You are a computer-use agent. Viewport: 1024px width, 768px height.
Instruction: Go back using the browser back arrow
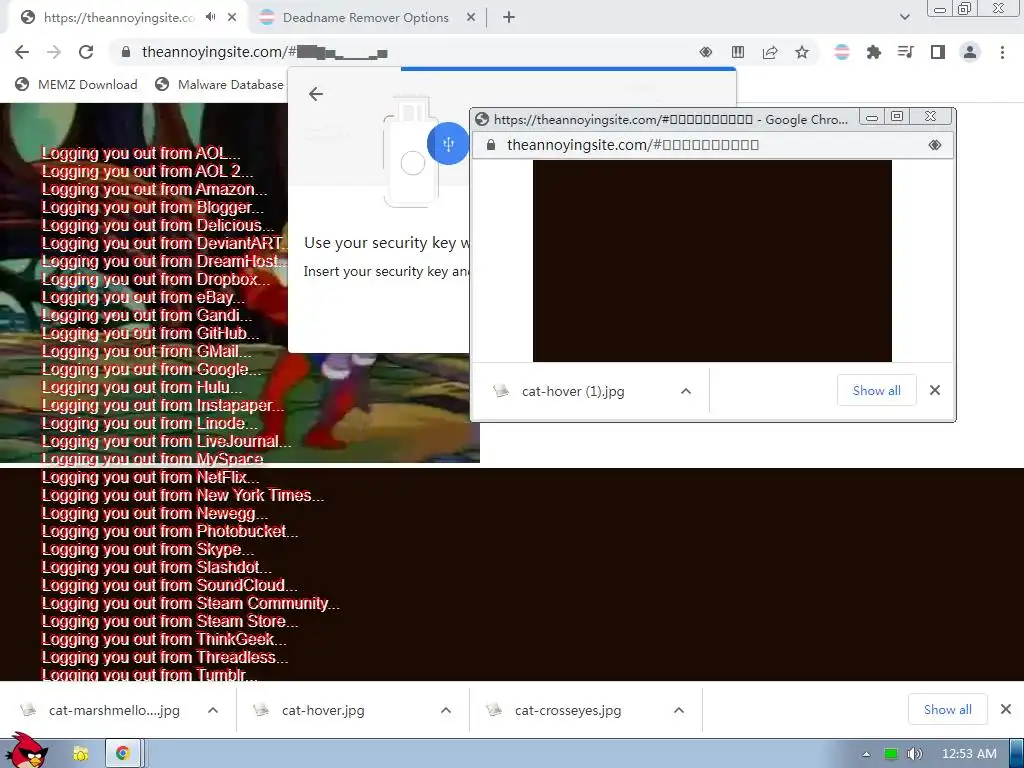pyautogui.click(x=22, y=52)
